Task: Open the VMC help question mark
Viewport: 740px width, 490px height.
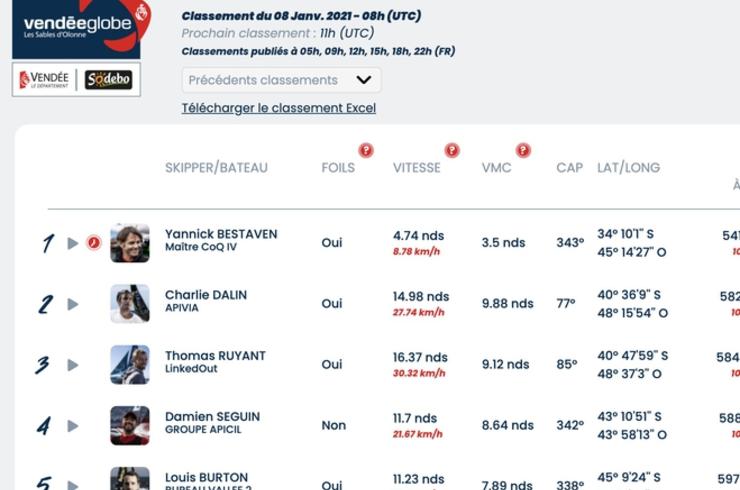Action: (x=523, y=150)
